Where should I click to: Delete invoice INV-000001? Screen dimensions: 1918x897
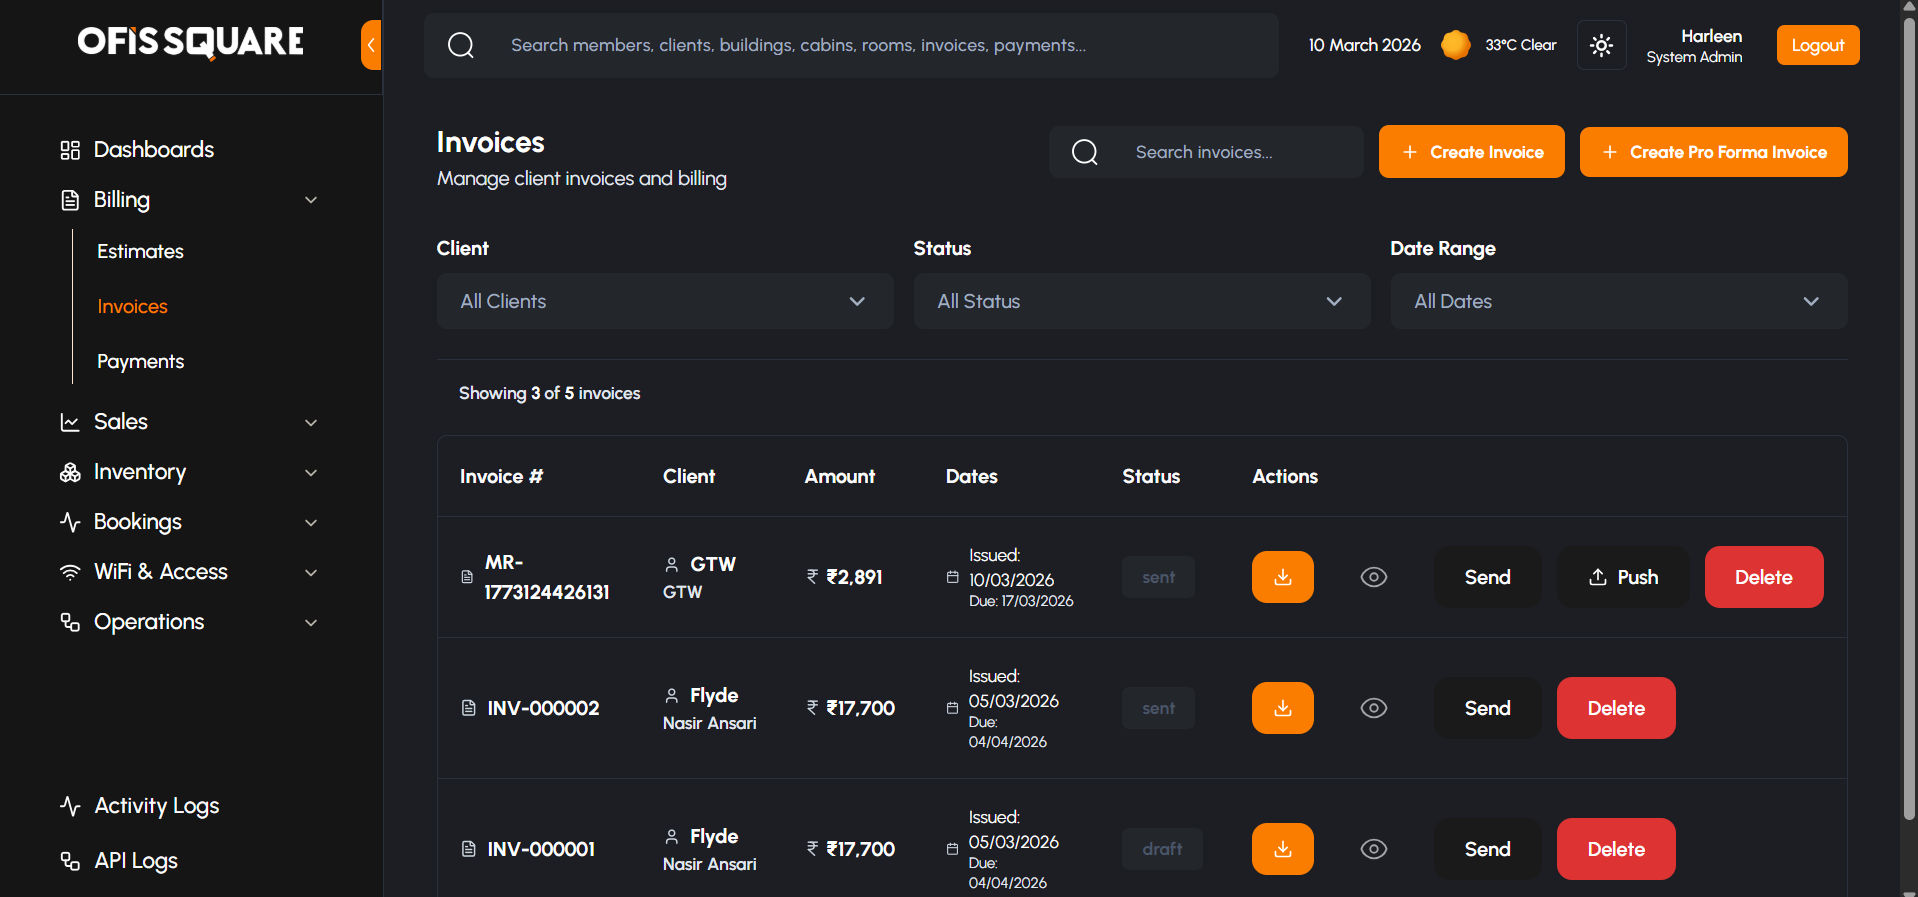[1616, 849]
